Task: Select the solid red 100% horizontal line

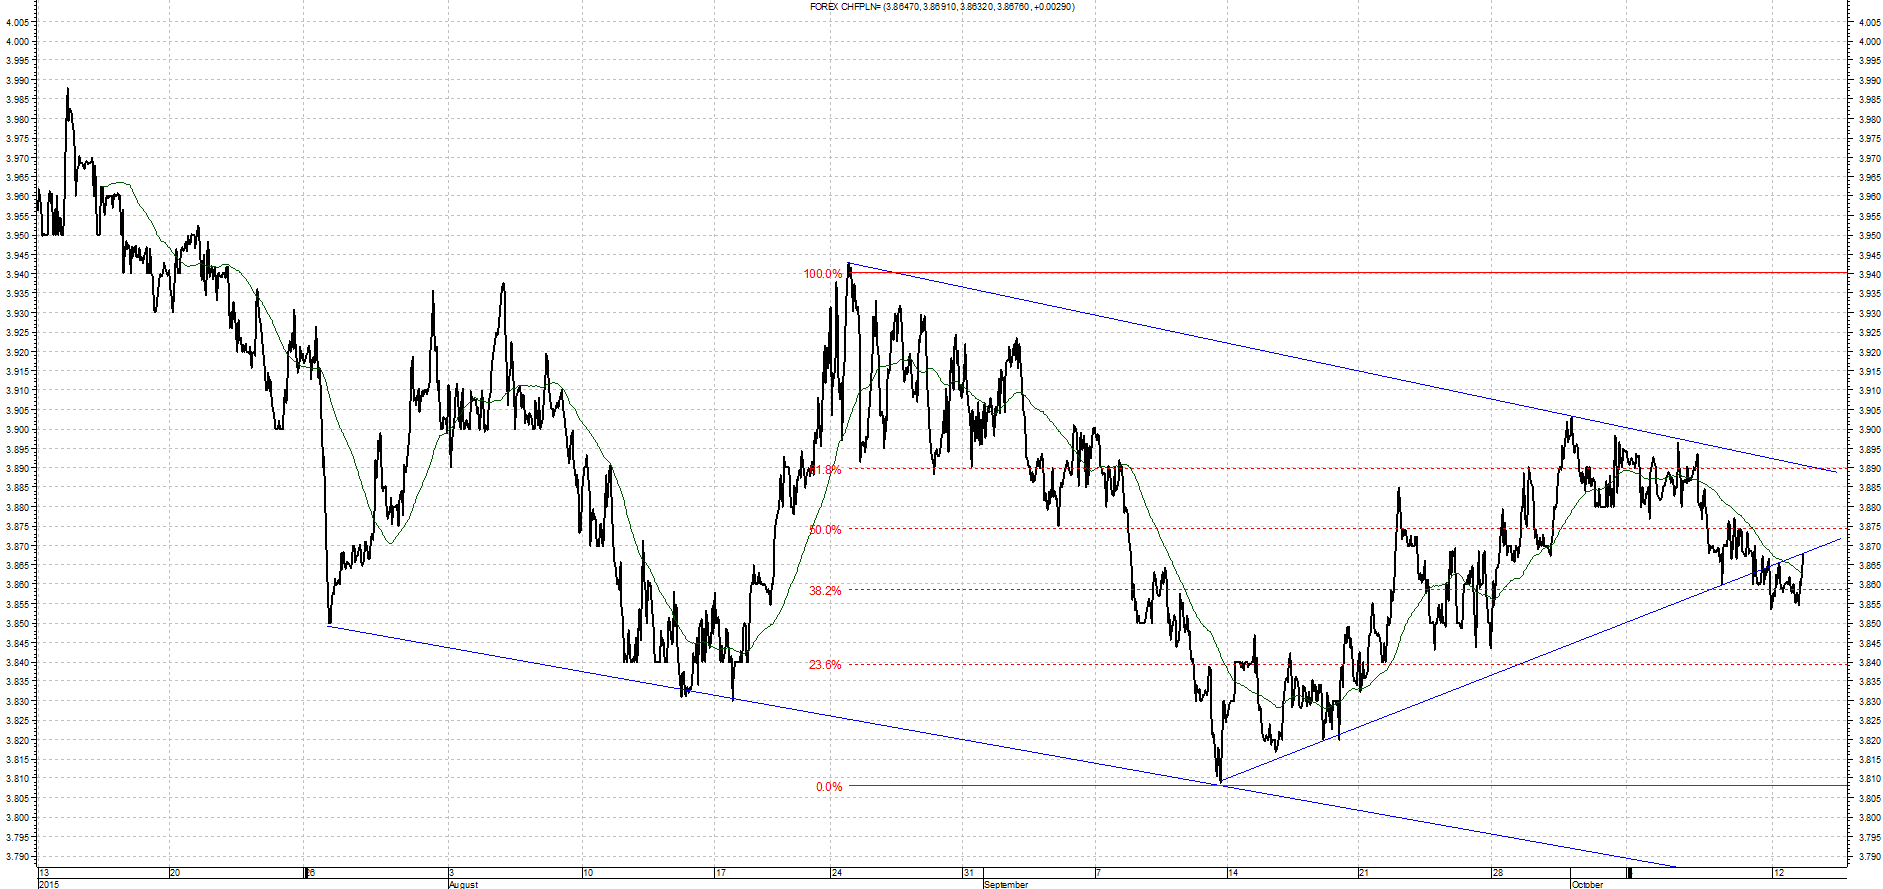Action: (x=1346, y=272)
